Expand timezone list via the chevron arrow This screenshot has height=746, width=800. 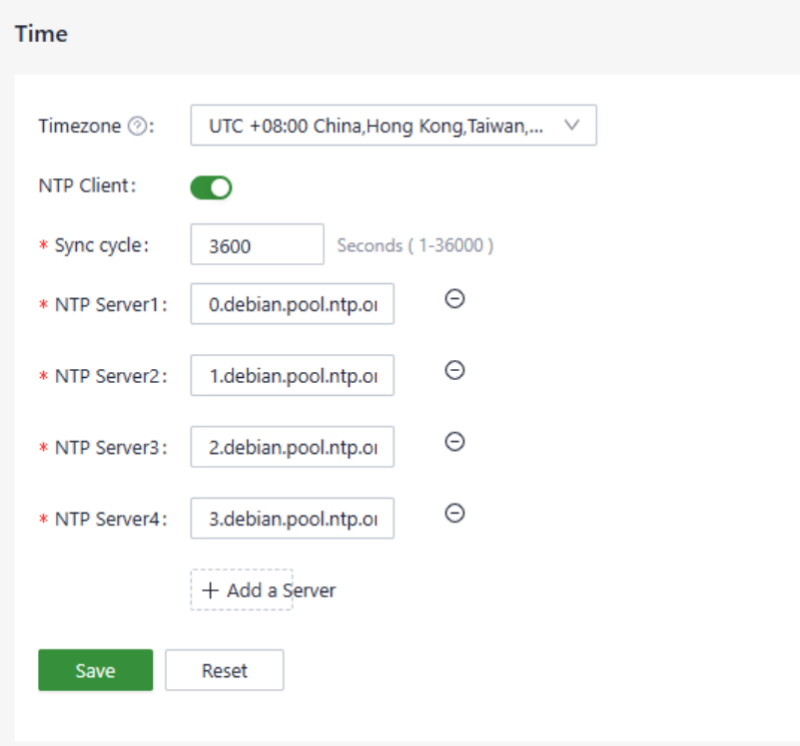572,125
